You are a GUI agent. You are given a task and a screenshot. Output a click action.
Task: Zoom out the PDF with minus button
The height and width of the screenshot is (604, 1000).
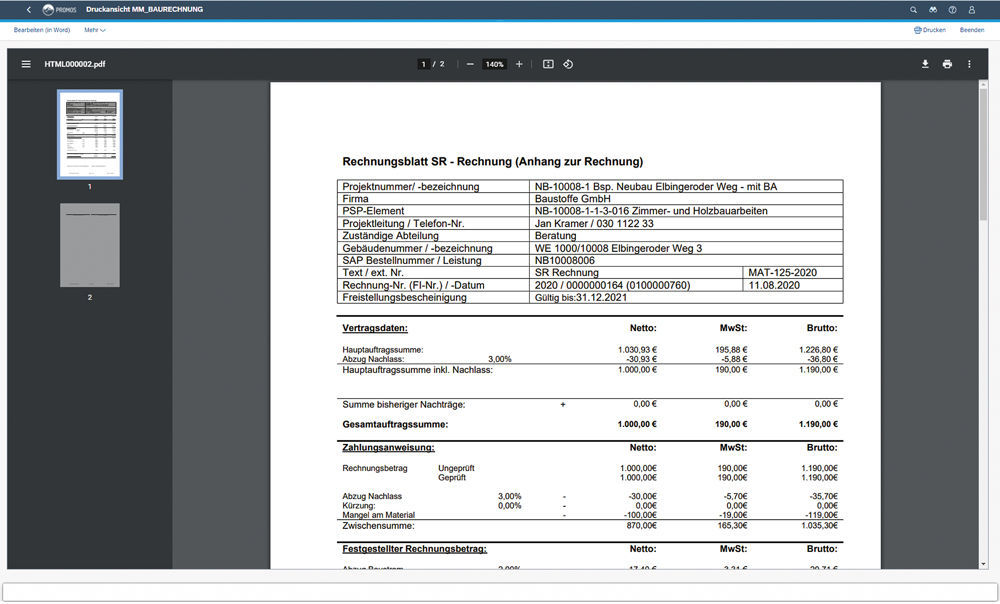click(470, 64)
